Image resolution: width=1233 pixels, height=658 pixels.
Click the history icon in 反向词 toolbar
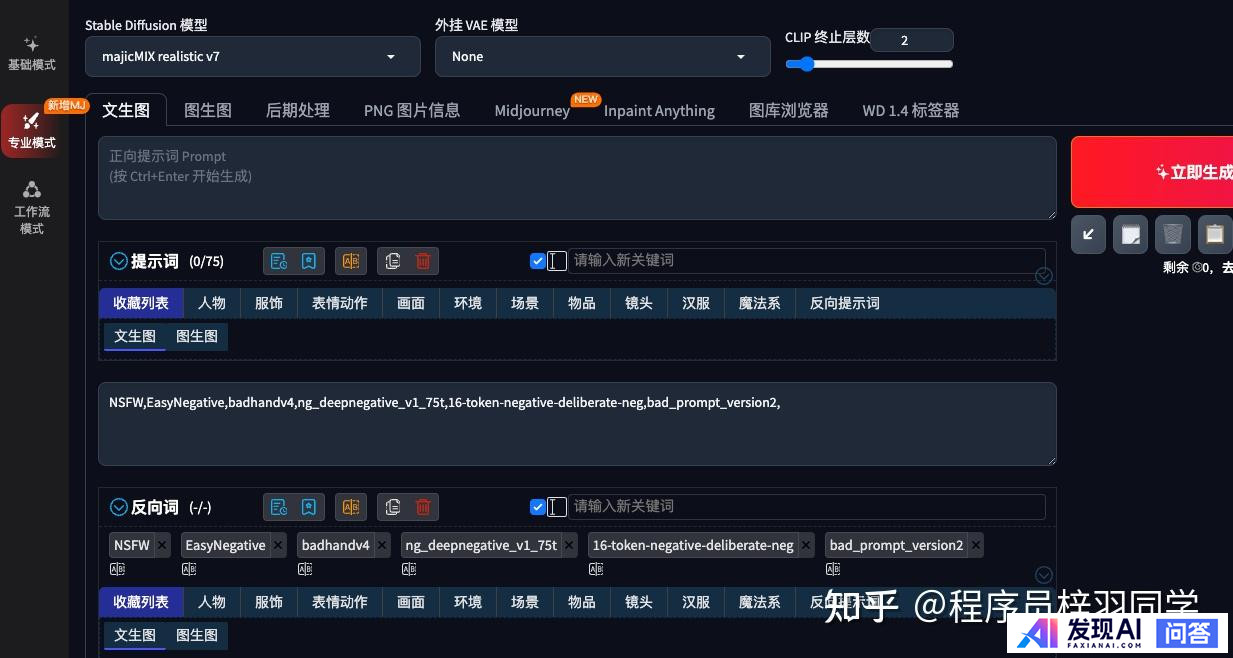(279, 507)
